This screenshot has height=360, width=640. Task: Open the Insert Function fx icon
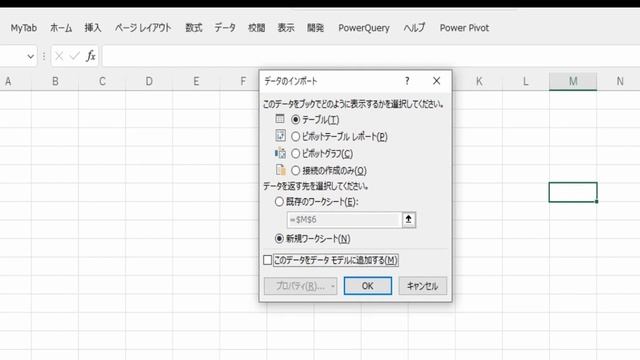click(90, 56)
